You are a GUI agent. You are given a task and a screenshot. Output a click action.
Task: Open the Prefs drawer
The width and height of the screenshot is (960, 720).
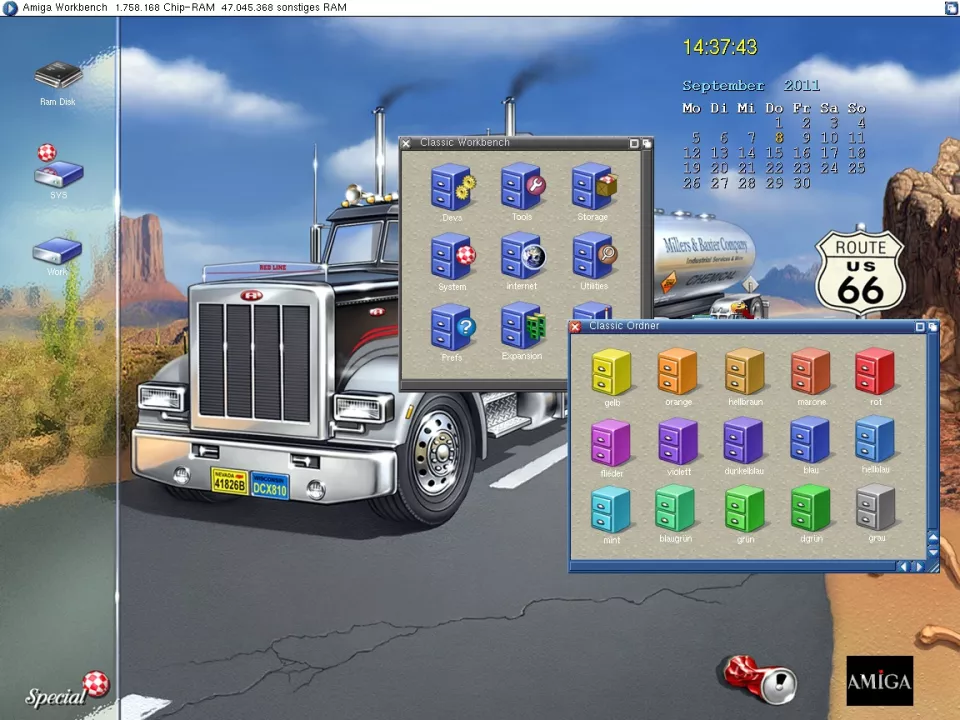pyautogui.click(x=451, y=328)
